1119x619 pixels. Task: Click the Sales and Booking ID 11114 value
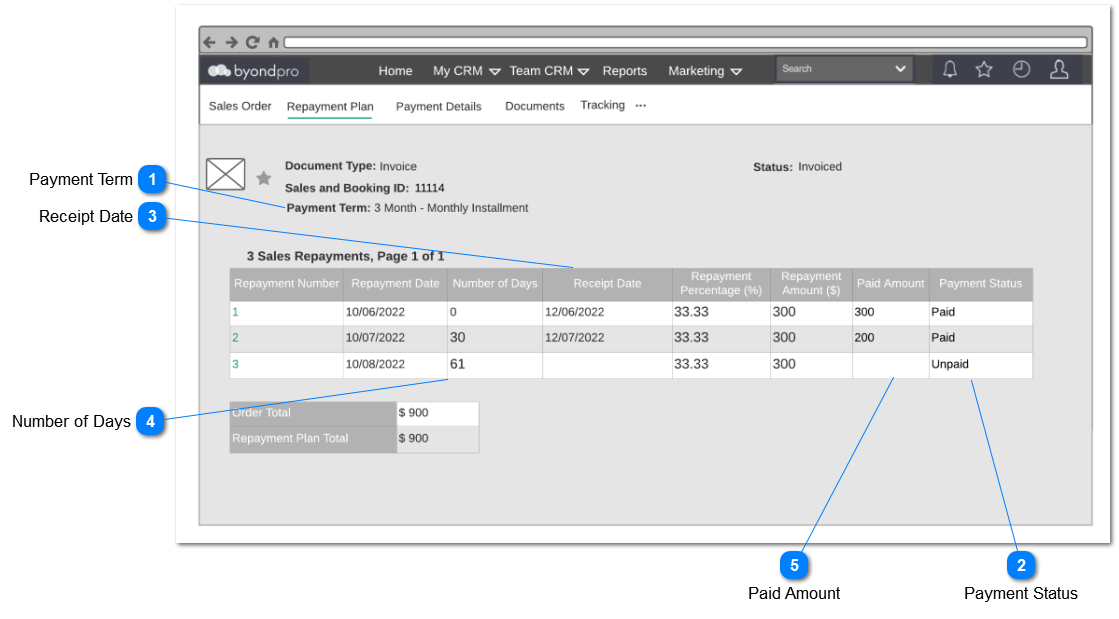tap(430, 188)
